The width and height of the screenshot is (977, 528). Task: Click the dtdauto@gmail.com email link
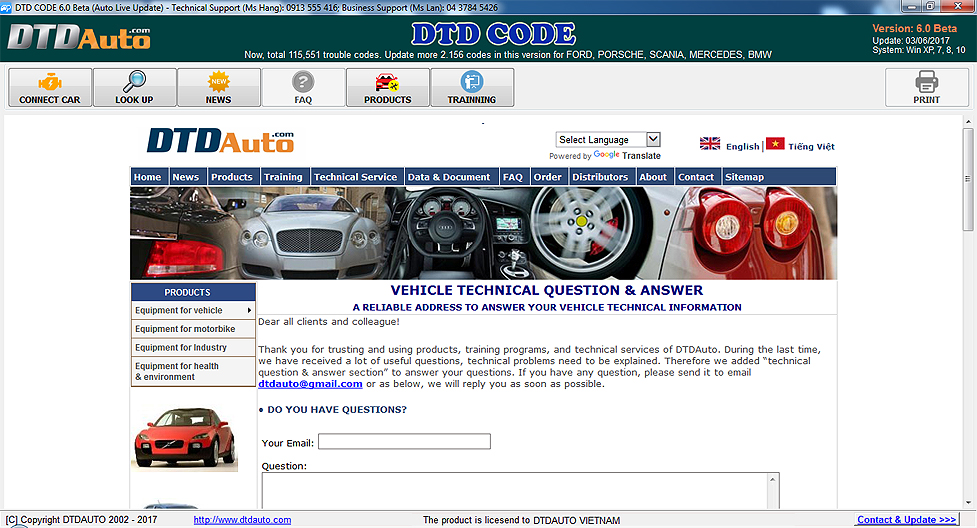coord(310,384)
